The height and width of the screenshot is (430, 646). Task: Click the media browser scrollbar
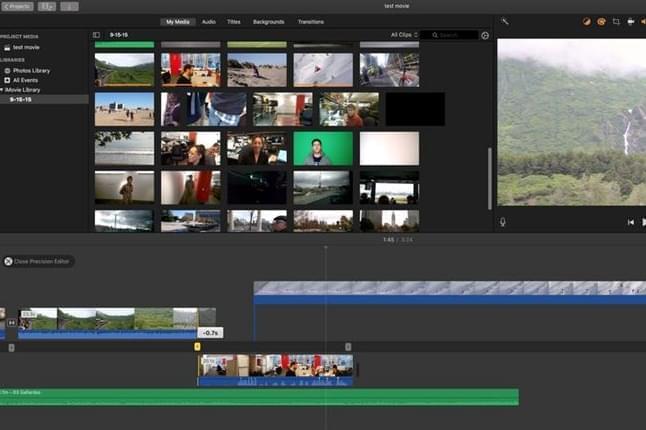coord(490,178)
